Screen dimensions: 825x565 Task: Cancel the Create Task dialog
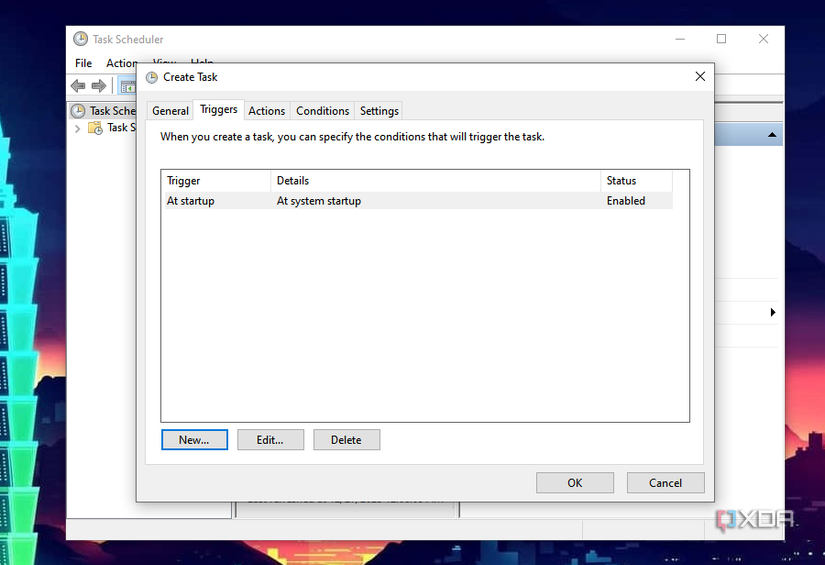pyautogui.click(x=665, y=483)
